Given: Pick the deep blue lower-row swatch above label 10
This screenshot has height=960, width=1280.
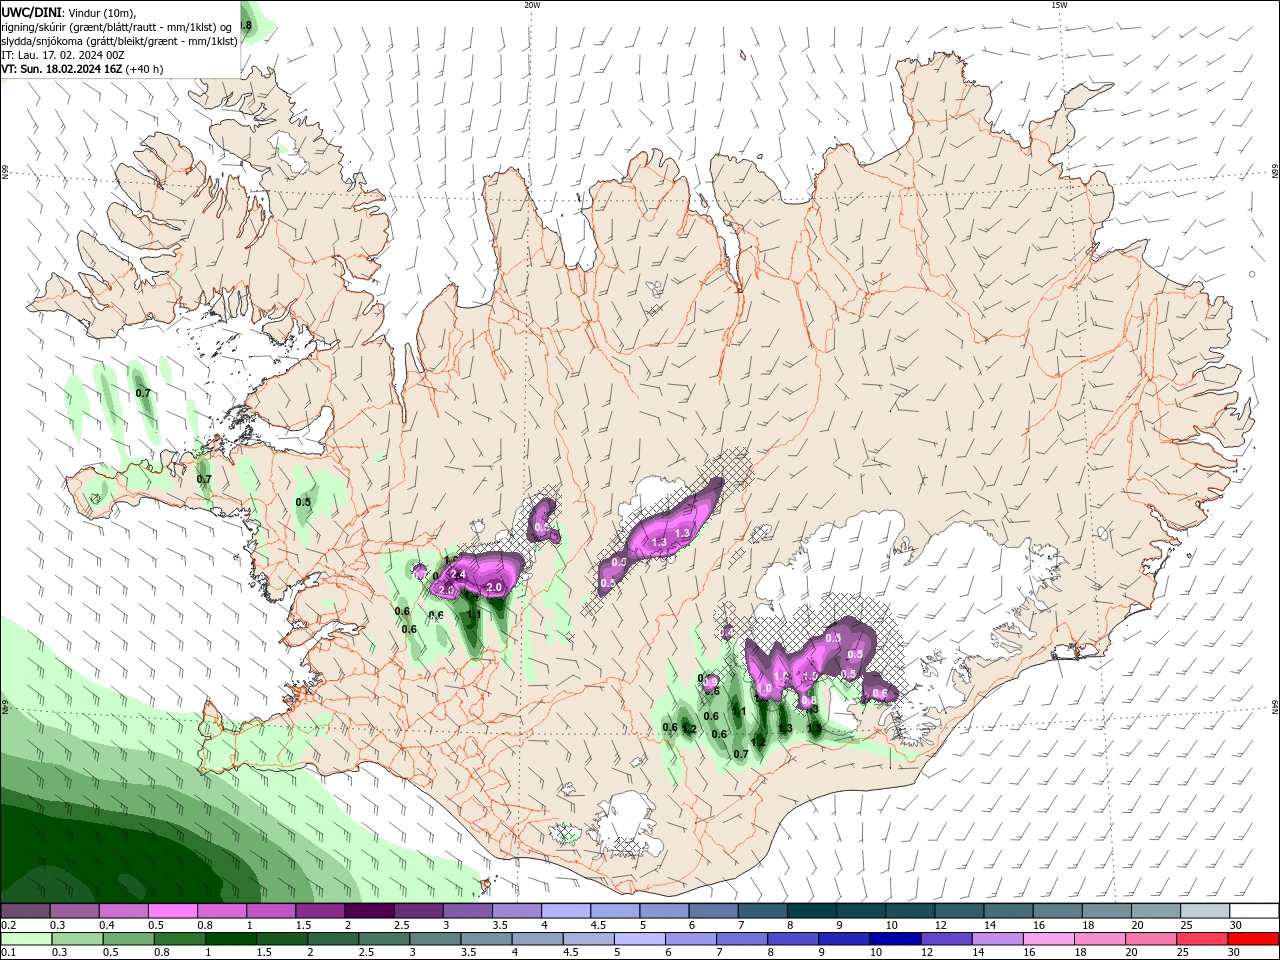Looking at the screenshot, I should [895, 939].
